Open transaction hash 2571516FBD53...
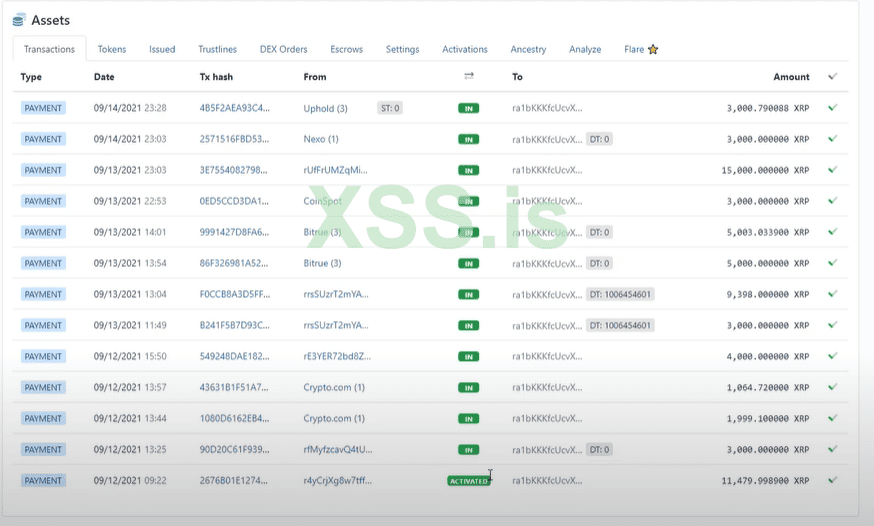The height and width of the screenshot is (526, 874). (234, 139)
